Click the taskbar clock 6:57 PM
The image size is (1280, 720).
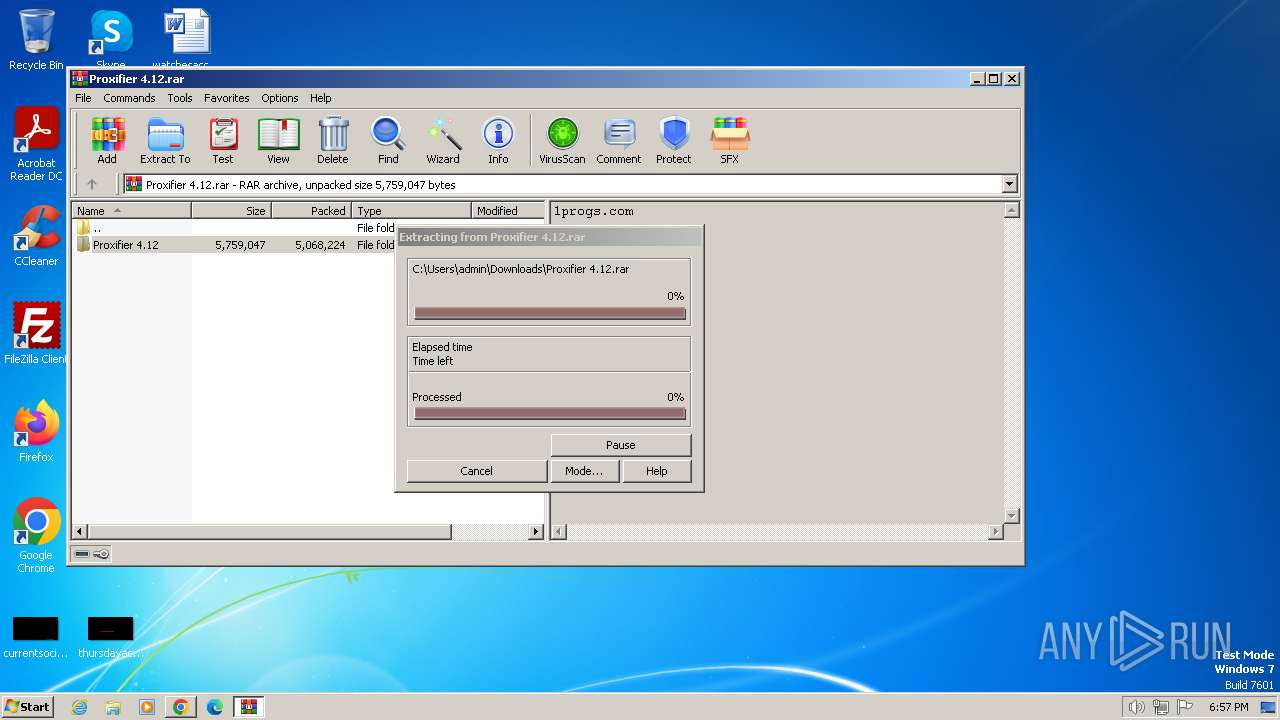[1228, 707]
